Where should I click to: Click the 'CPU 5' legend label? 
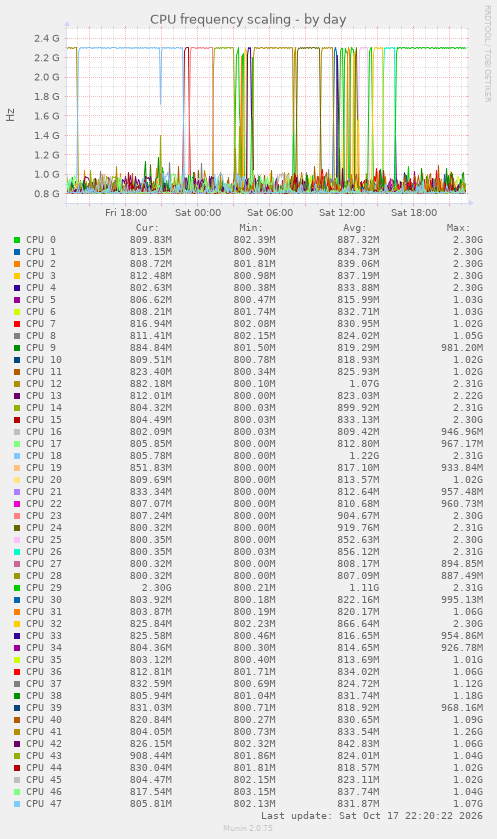click(x=41, y=300)
